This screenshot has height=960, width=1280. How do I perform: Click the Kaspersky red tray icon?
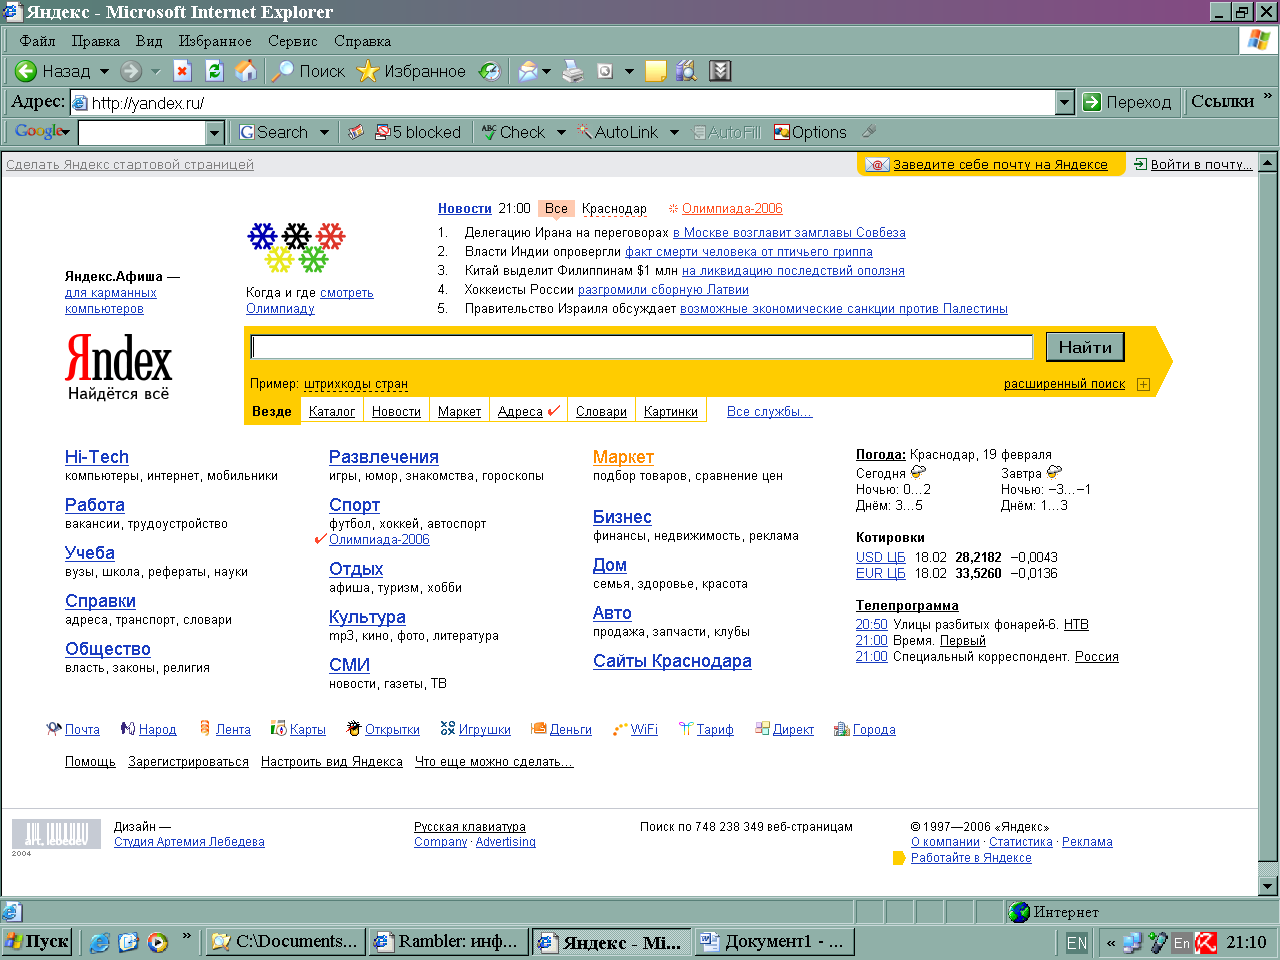pyautogui.click(x=1206, y=942)
